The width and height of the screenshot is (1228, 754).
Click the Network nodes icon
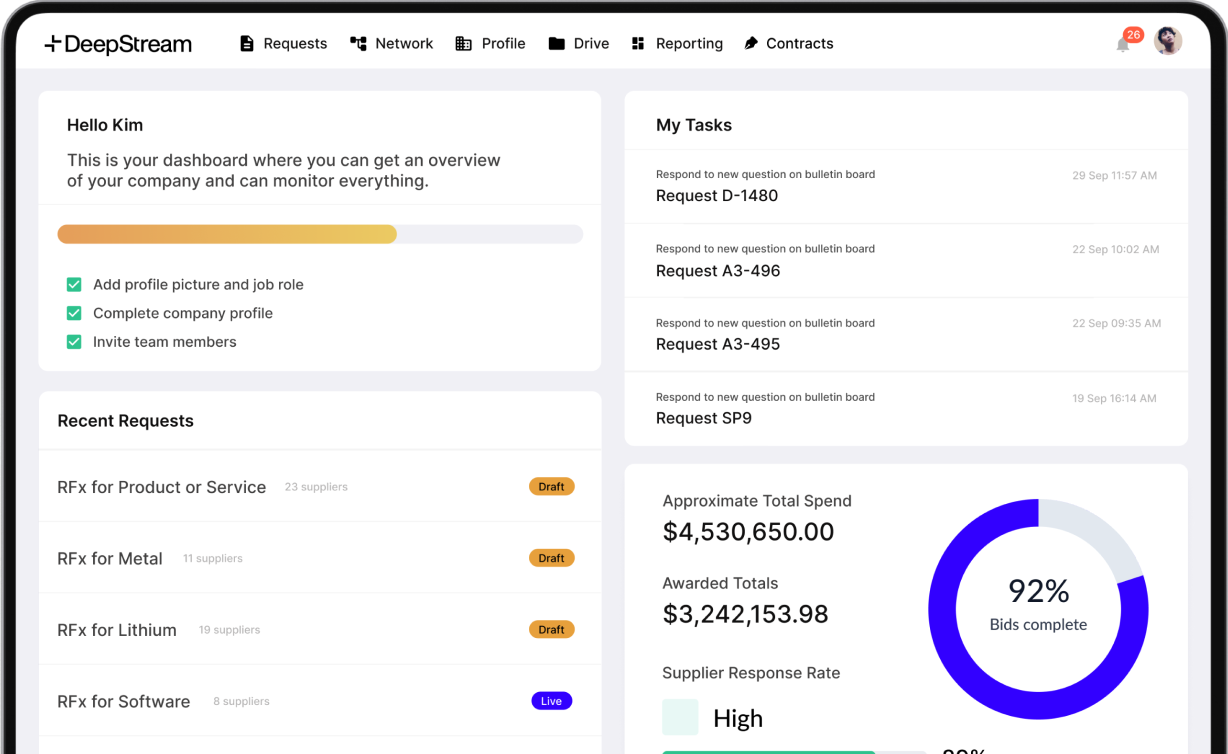click(358, 44)
